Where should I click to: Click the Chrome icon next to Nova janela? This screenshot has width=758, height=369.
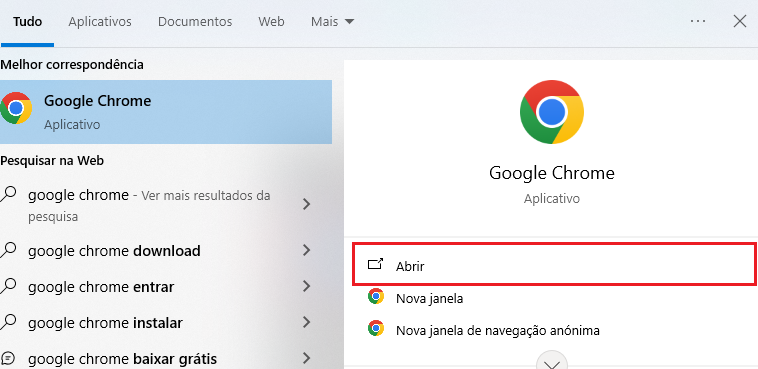tap(376, 296)
